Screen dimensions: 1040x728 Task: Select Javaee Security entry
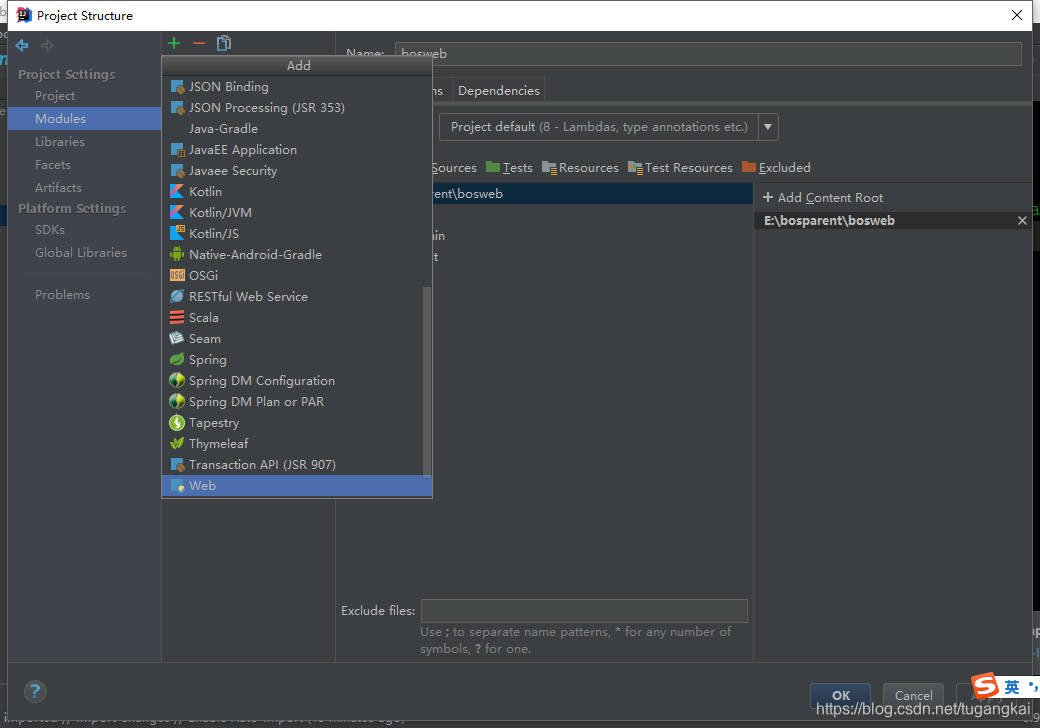[296, 170]
